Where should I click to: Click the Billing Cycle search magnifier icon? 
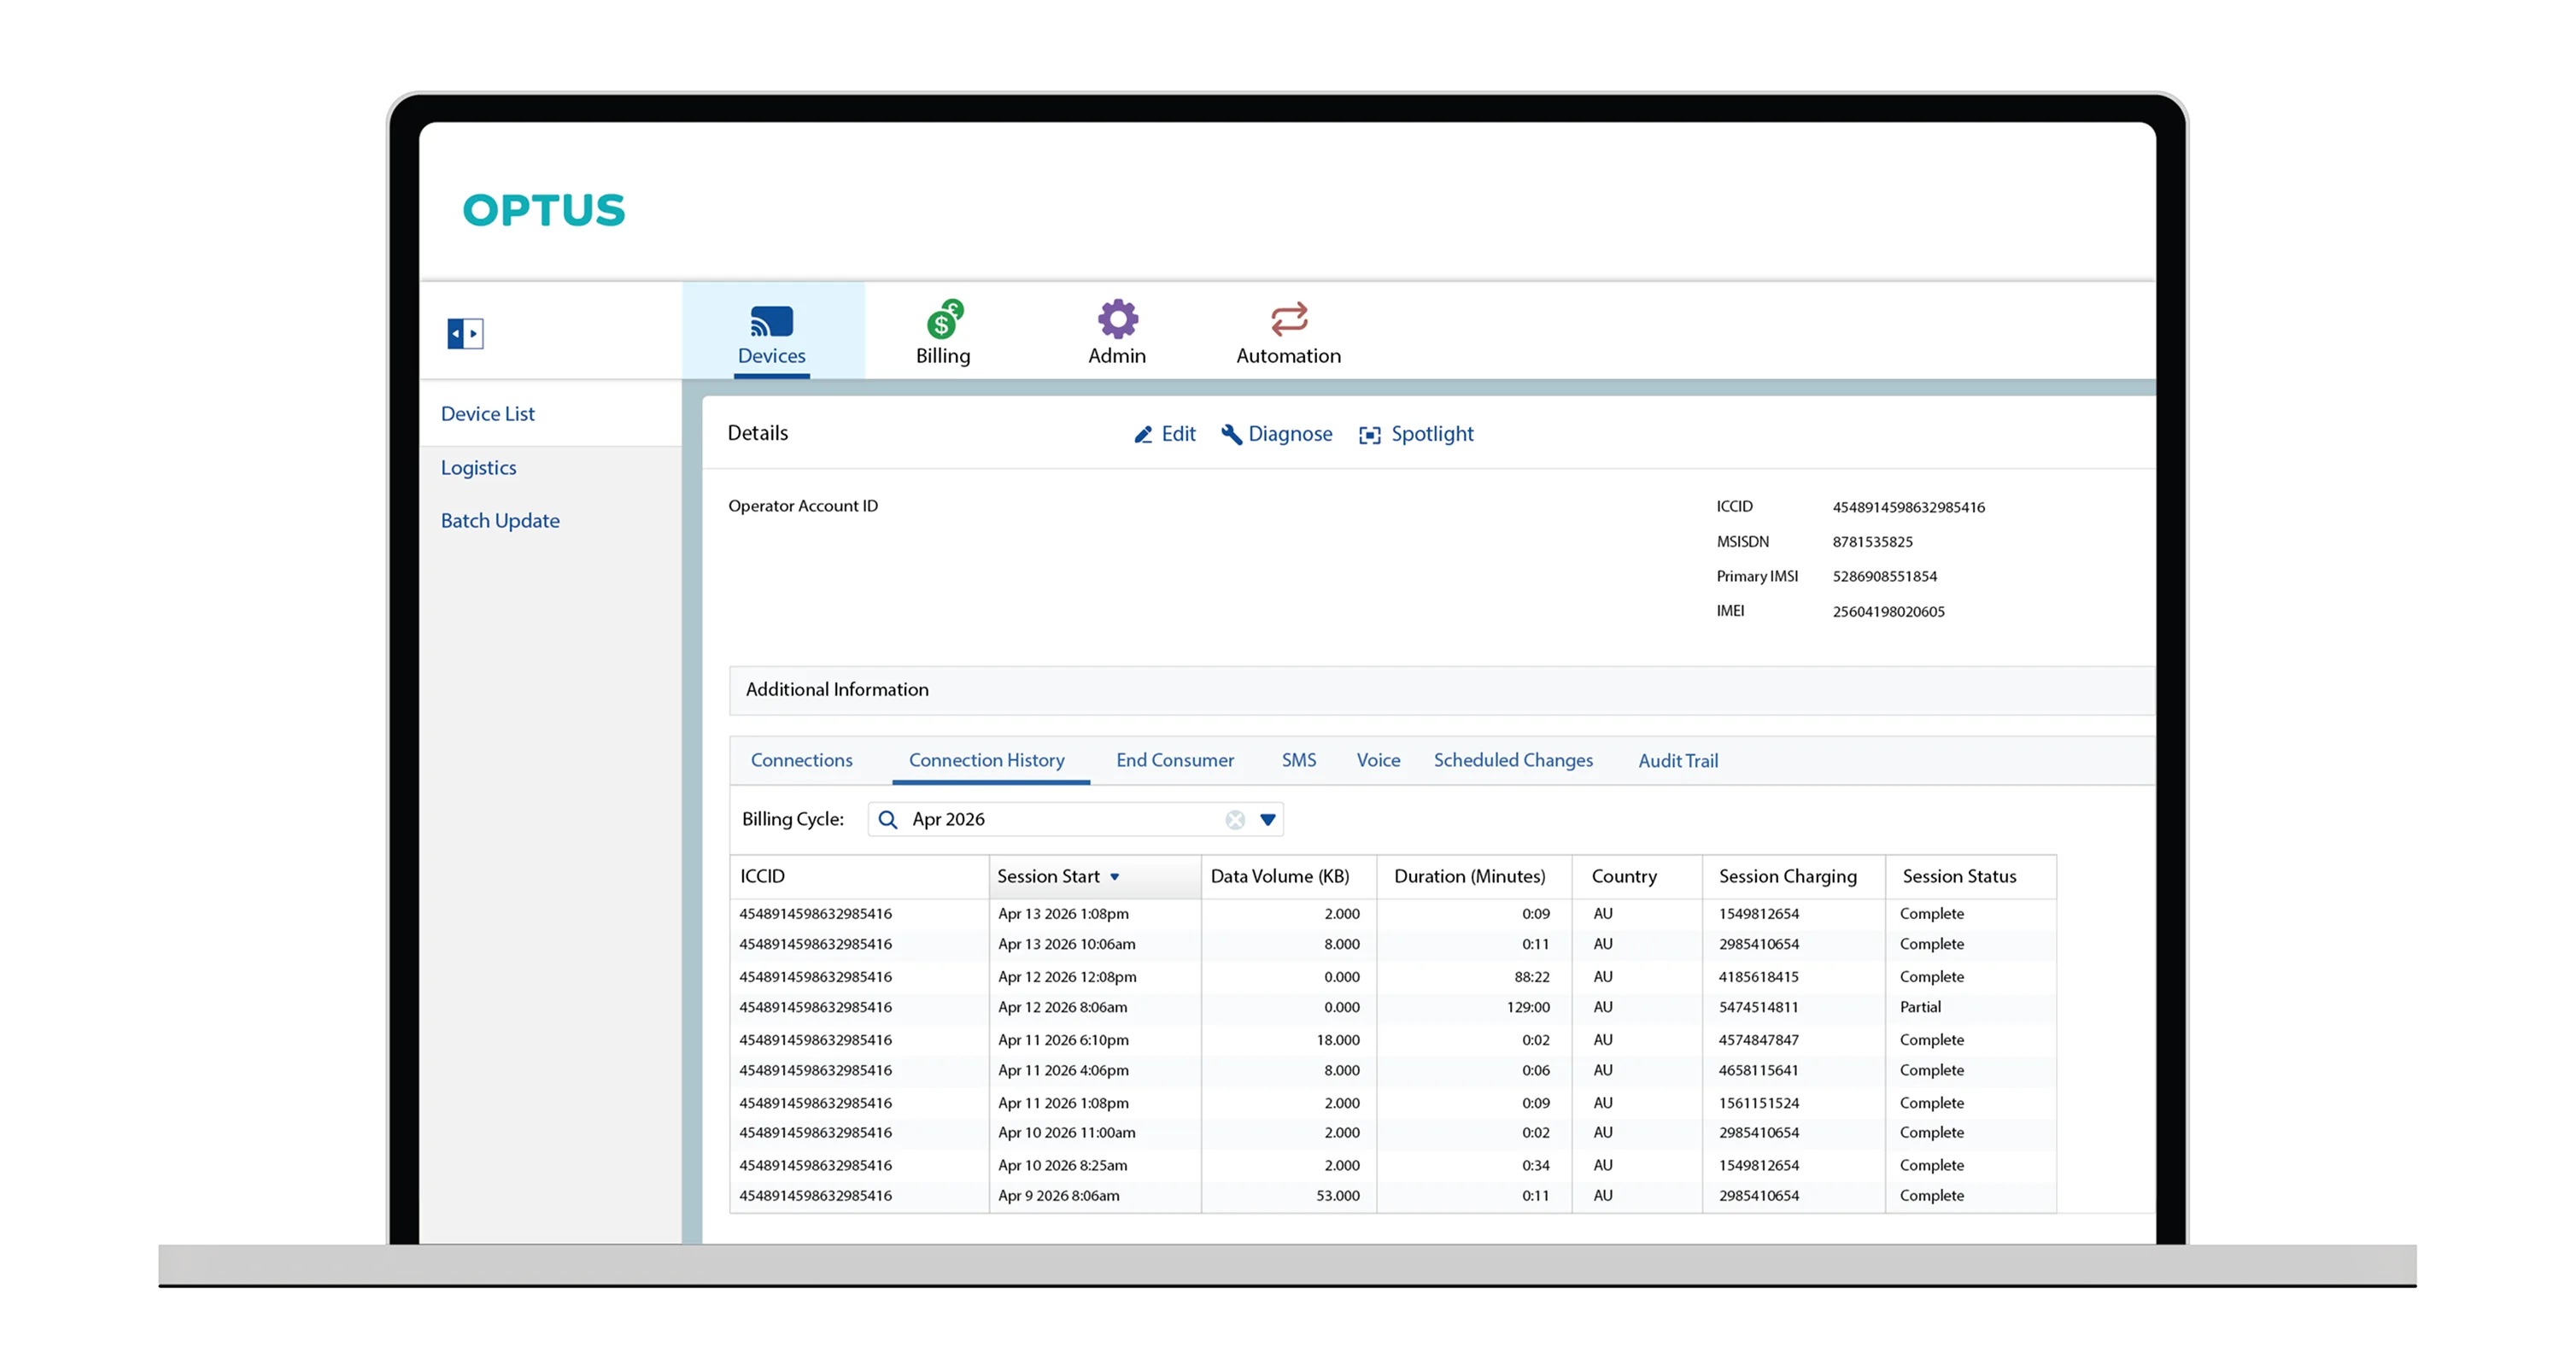click(887, 819)
